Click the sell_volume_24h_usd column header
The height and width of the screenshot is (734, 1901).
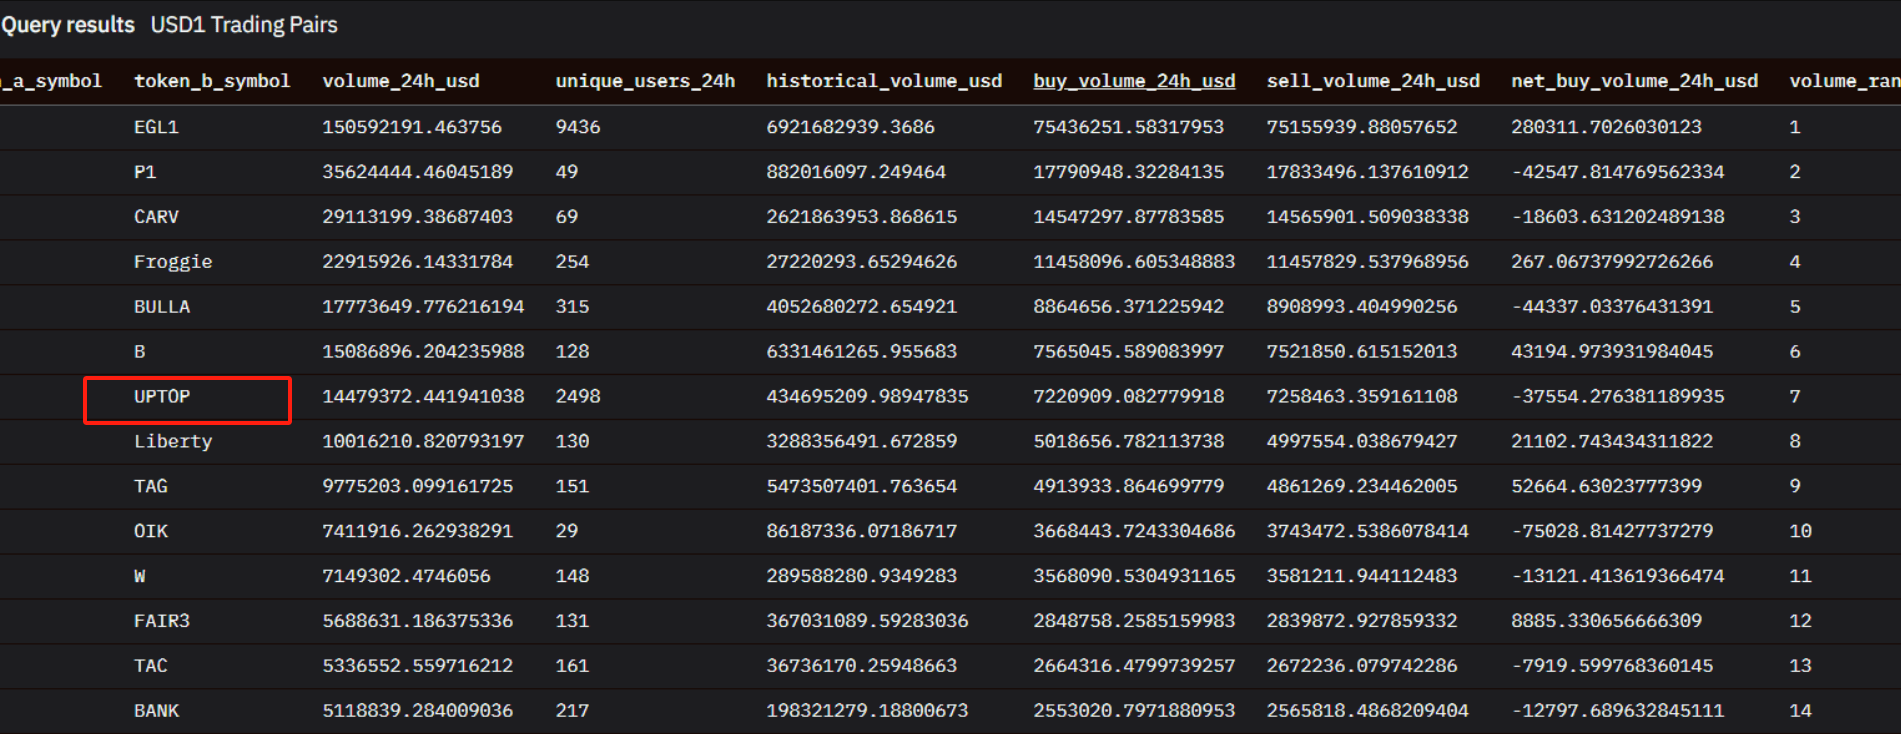(1373, 81)
